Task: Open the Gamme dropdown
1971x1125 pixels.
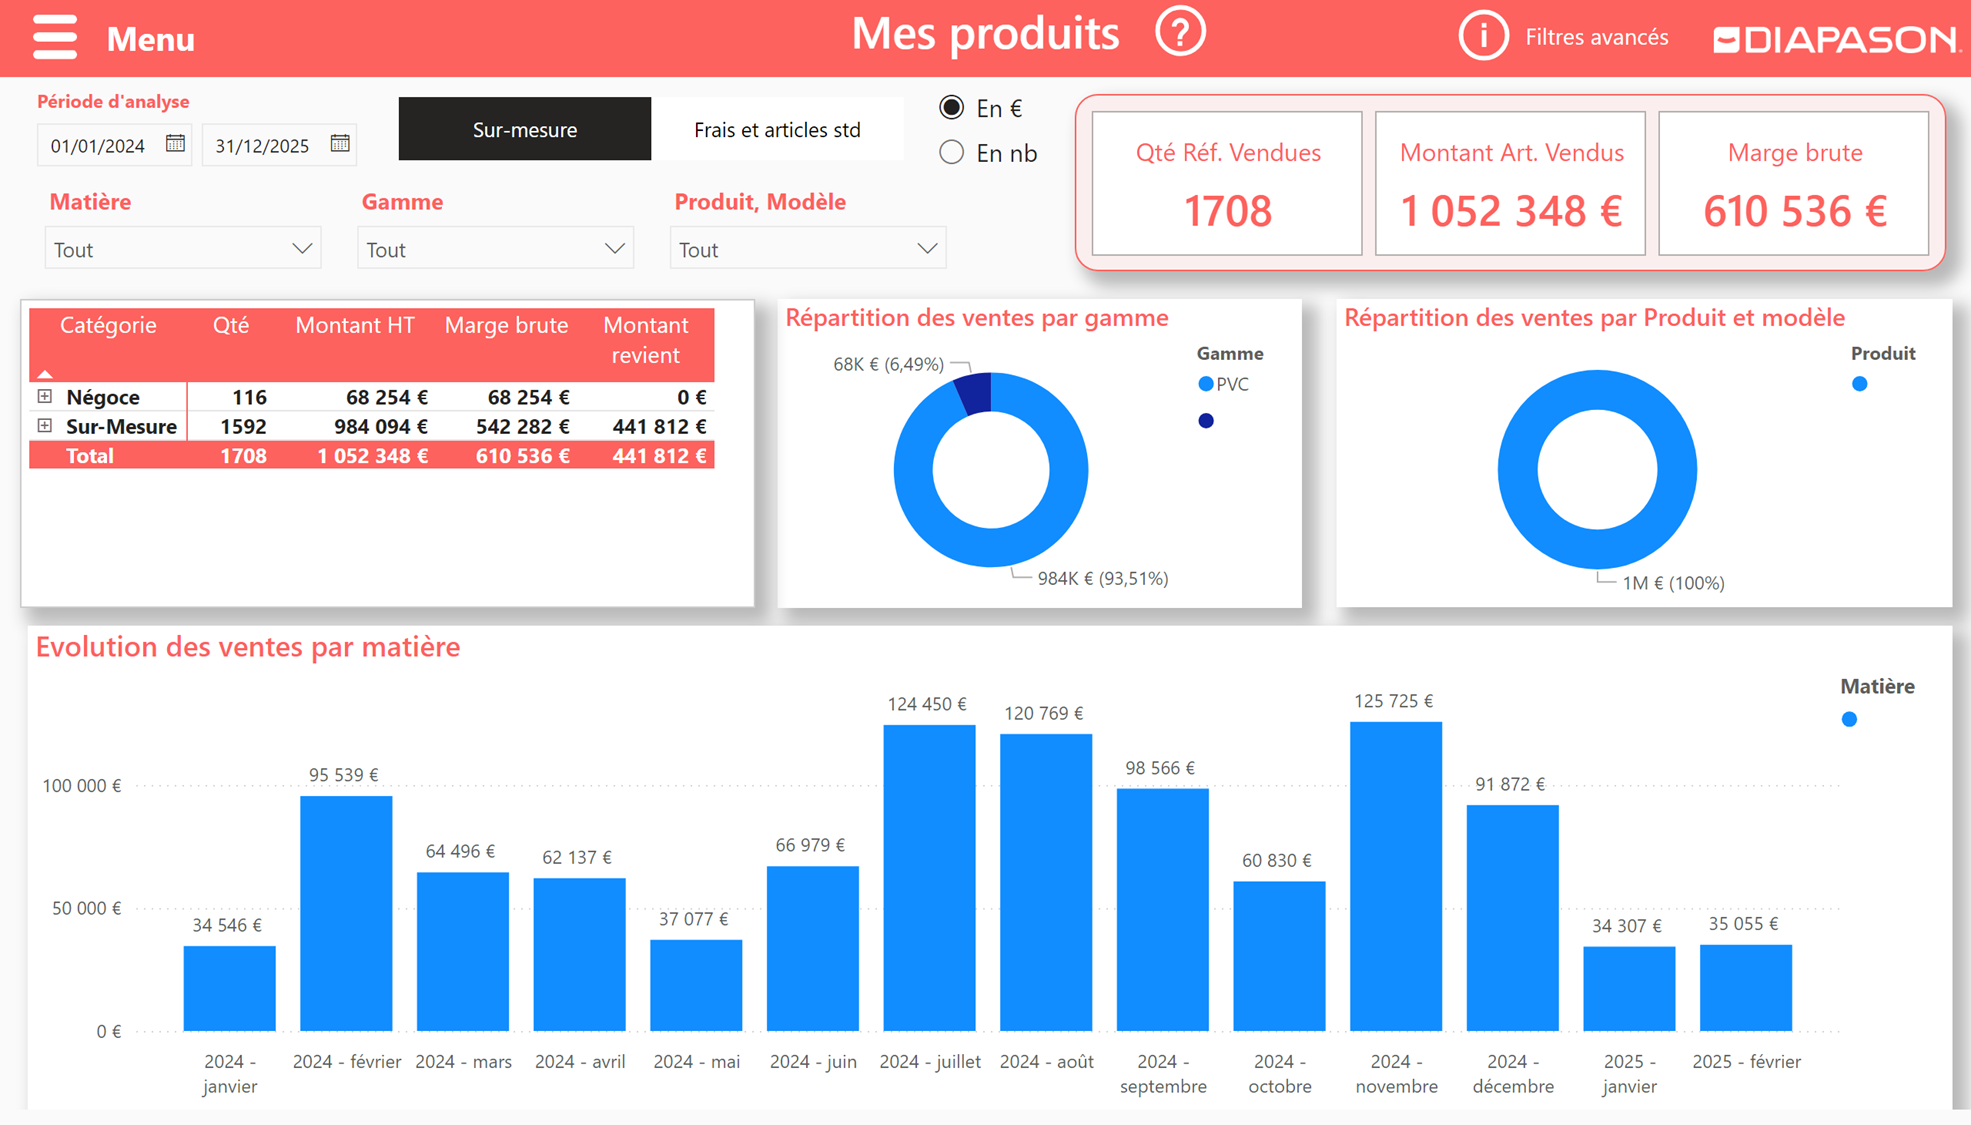Action: [495, 249]
